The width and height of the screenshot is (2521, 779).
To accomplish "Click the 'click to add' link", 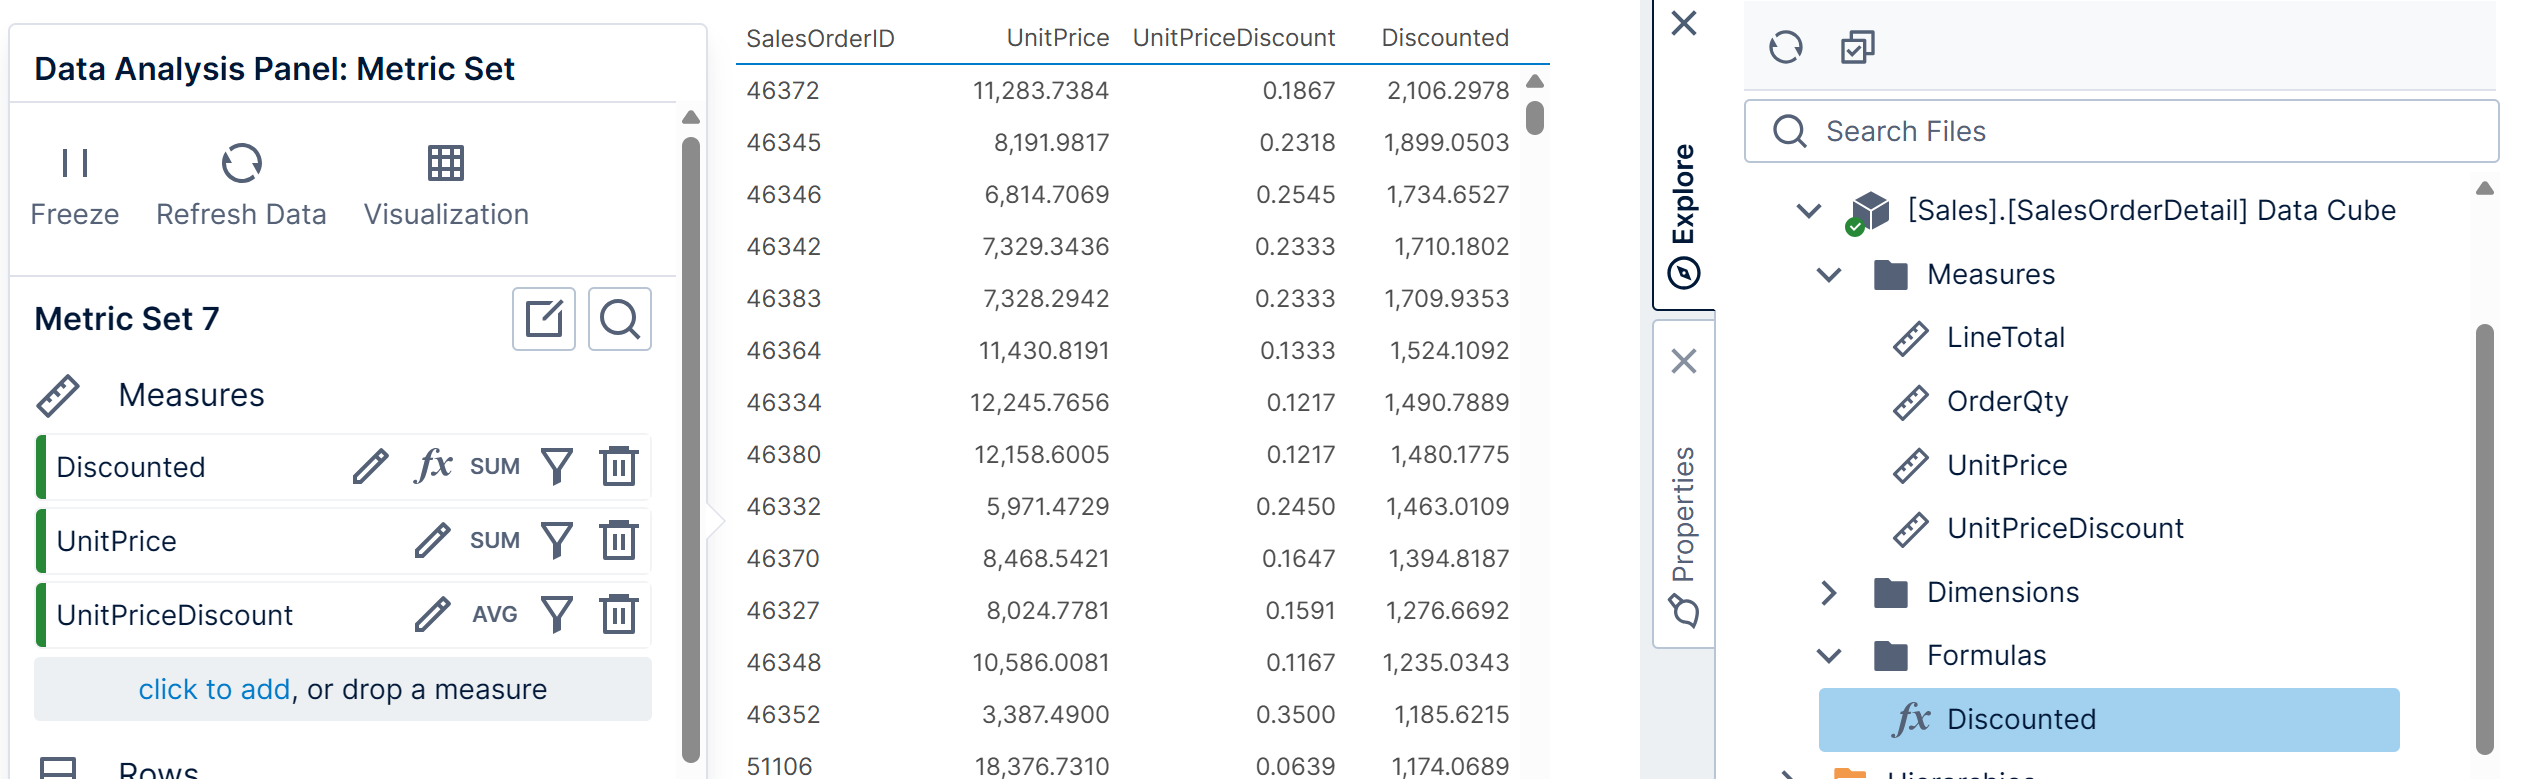I will point(214,689).
